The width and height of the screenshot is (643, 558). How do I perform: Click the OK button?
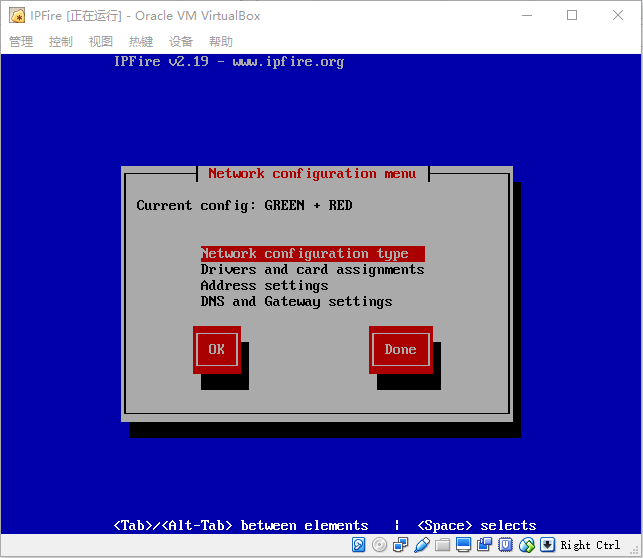coord(217,350)
